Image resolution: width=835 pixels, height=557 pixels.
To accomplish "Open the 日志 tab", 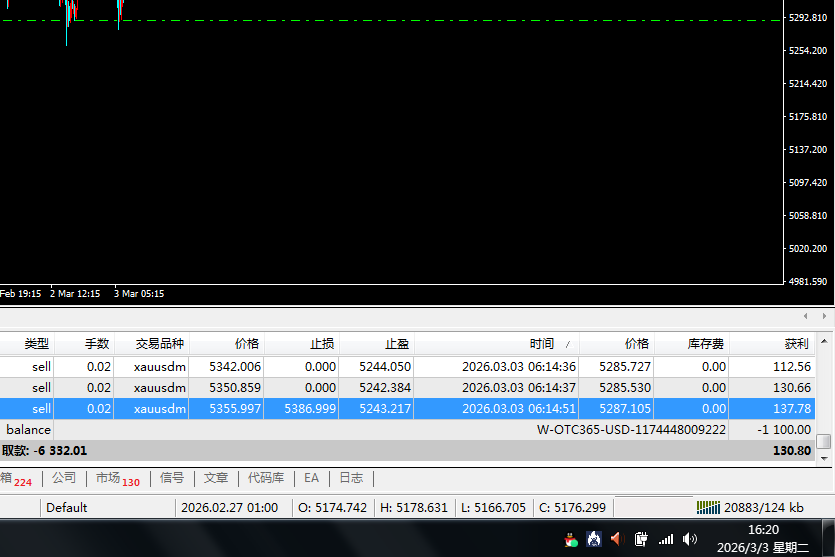I will pos(350,478).
